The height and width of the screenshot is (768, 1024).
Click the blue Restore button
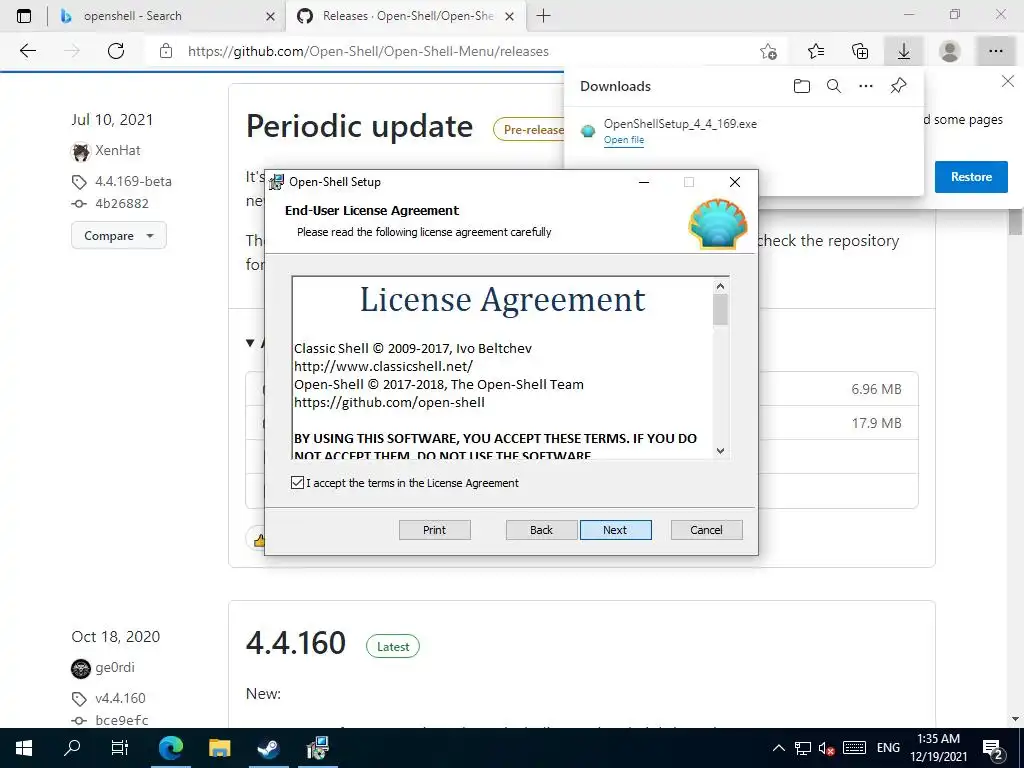pyautogui.click(x=970, y=177)
